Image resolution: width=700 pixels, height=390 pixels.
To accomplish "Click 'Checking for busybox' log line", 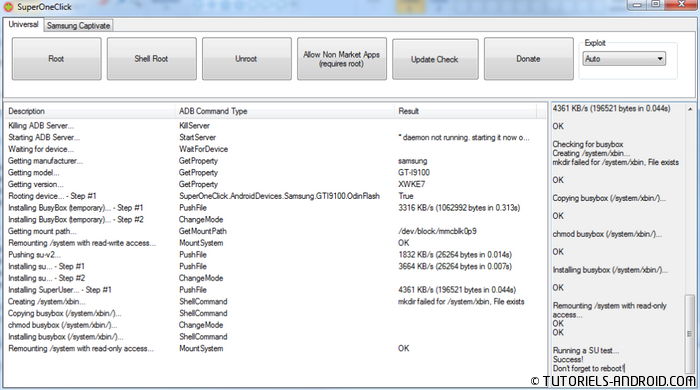I will pos(588,144).
